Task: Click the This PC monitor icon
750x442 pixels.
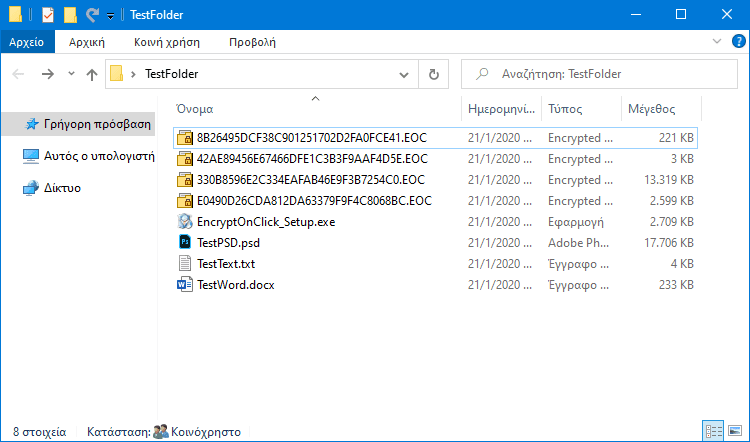Action: click(x=31, y=156)
